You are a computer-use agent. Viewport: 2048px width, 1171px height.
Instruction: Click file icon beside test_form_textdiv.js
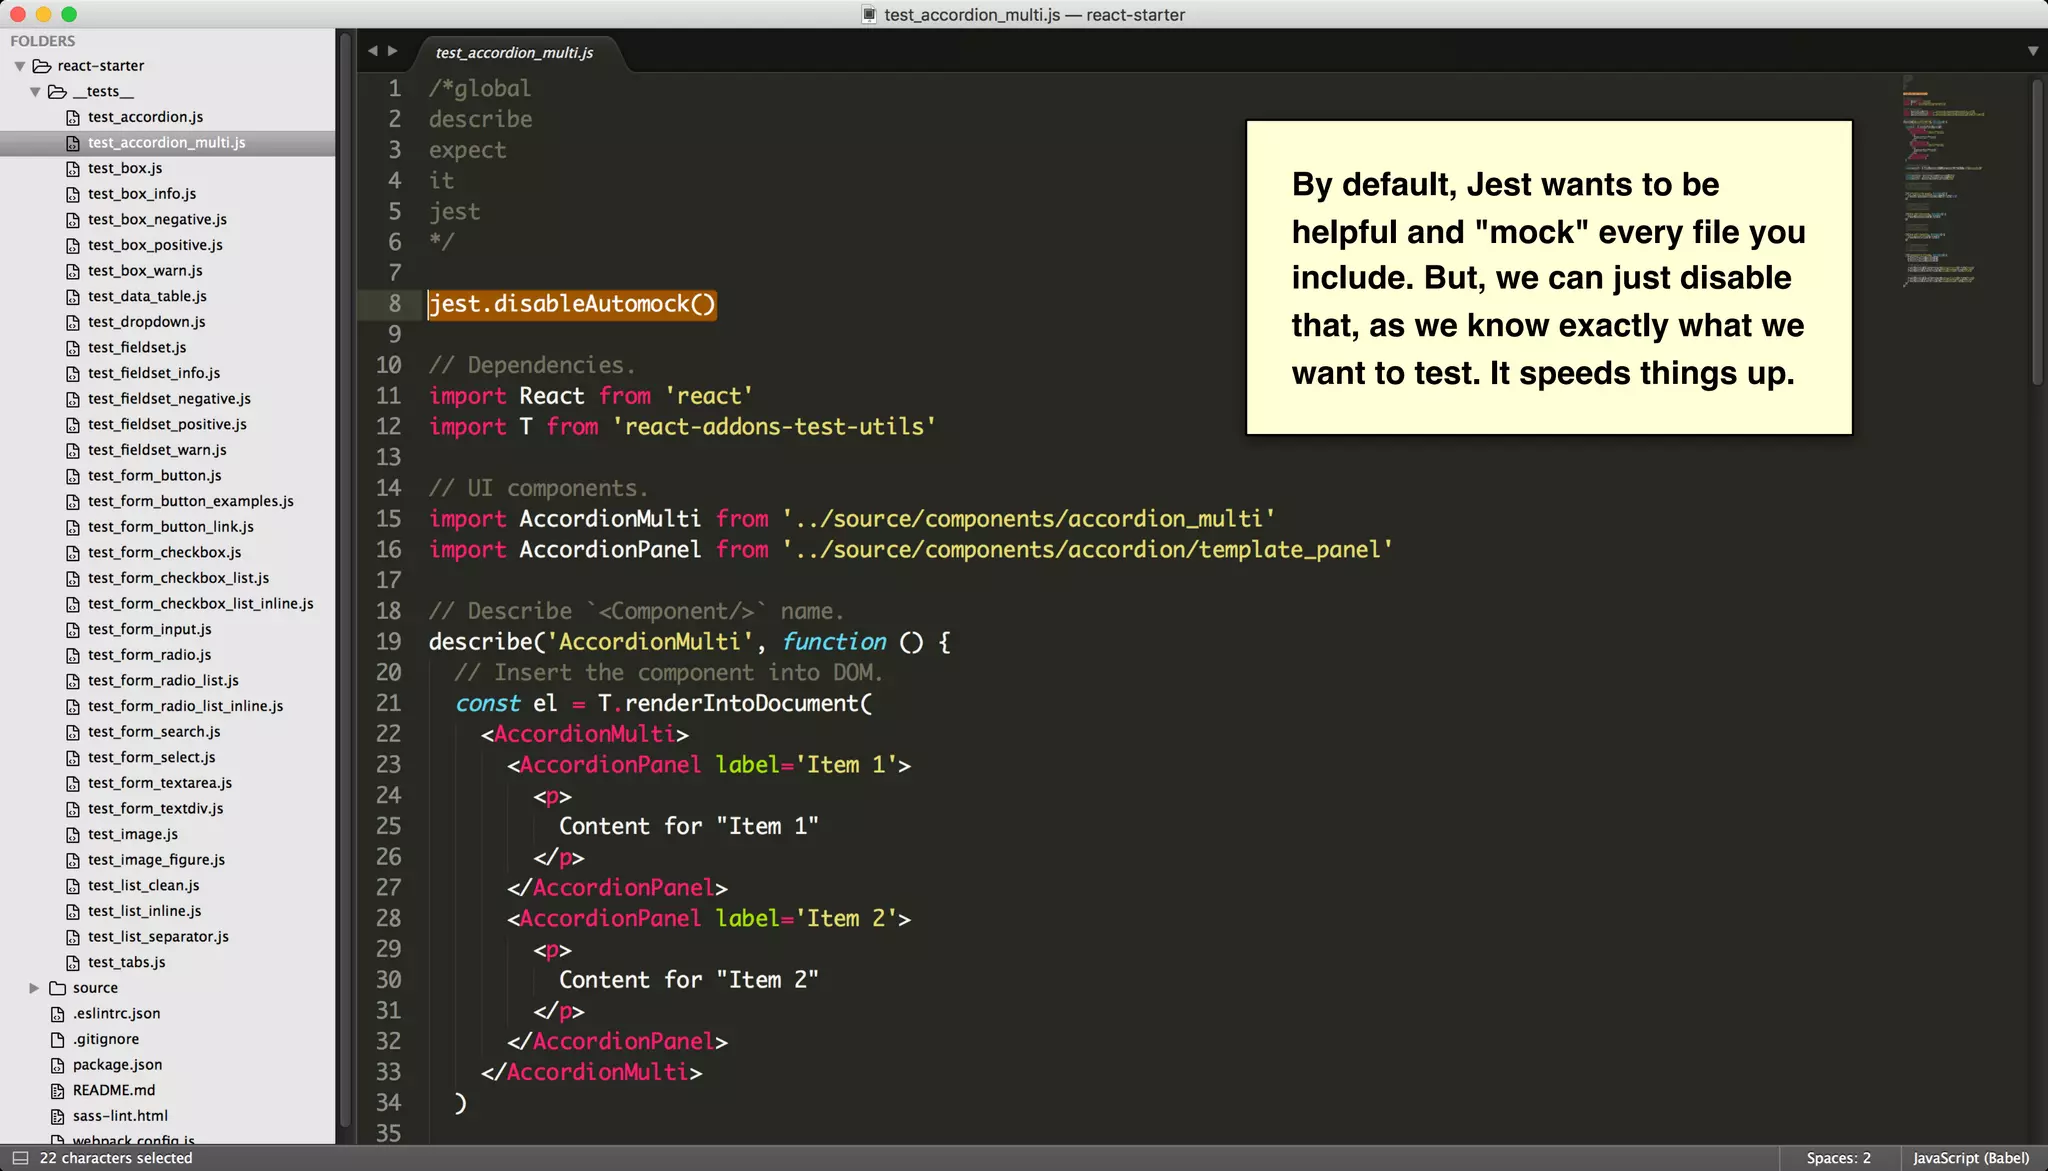tap(73, 809)
